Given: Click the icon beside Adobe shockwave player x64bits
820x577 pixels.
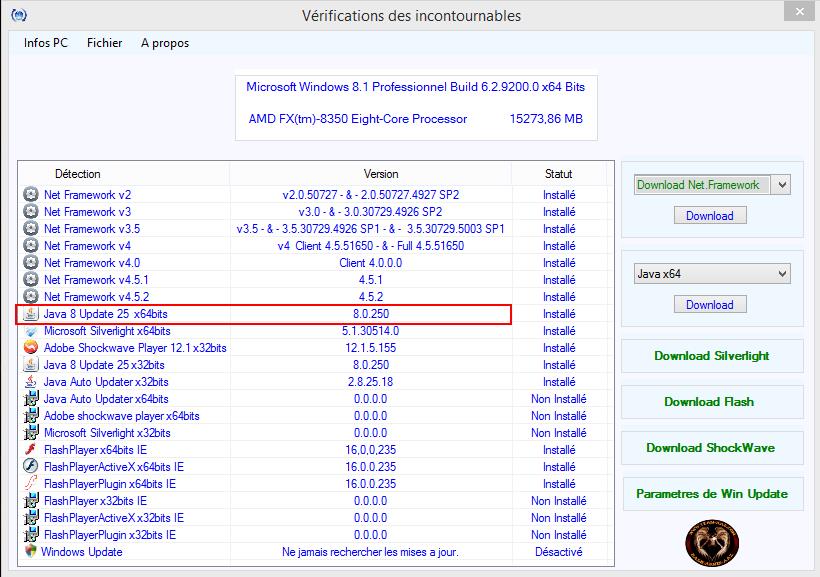Looking at the screenshot, I should pos(31,416).
